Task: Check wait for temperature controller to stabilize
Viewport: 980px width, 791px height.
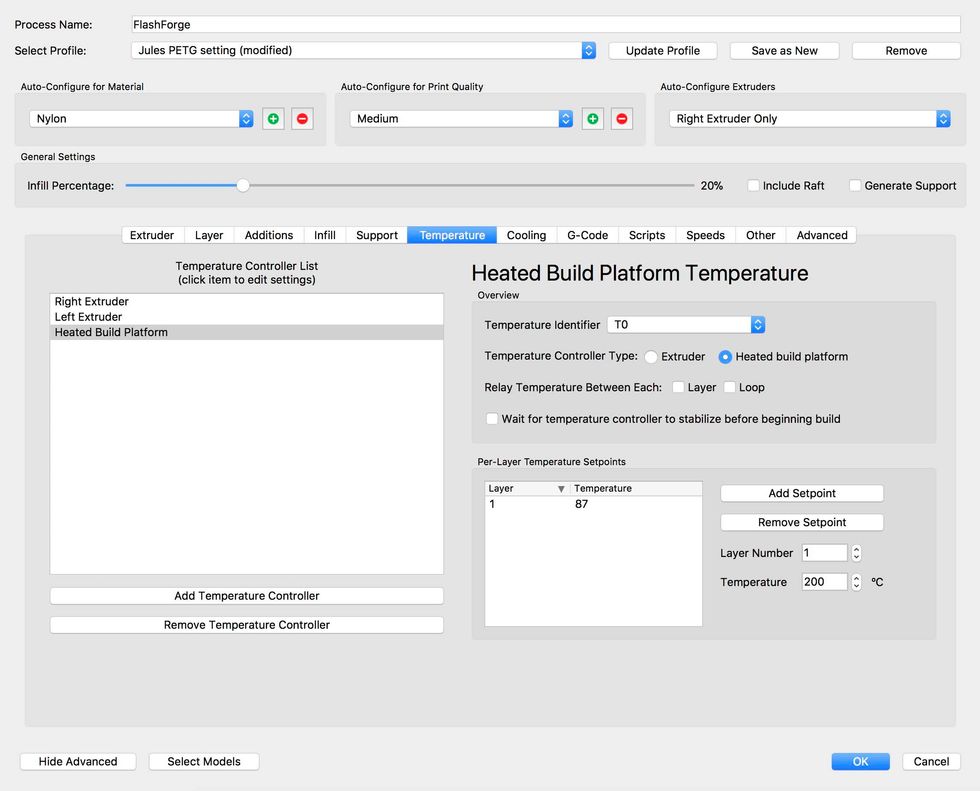Action: (492, 419)
